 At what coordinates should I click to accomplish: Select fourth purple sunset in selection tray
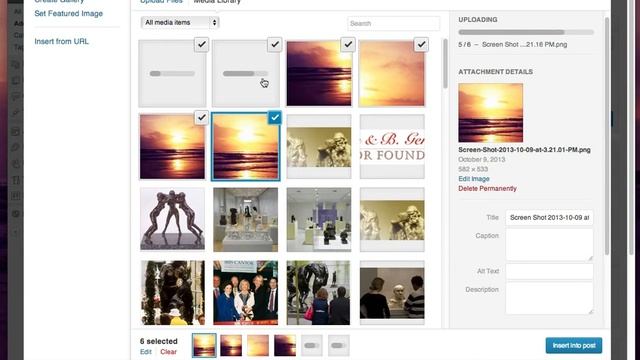(285, 345)
